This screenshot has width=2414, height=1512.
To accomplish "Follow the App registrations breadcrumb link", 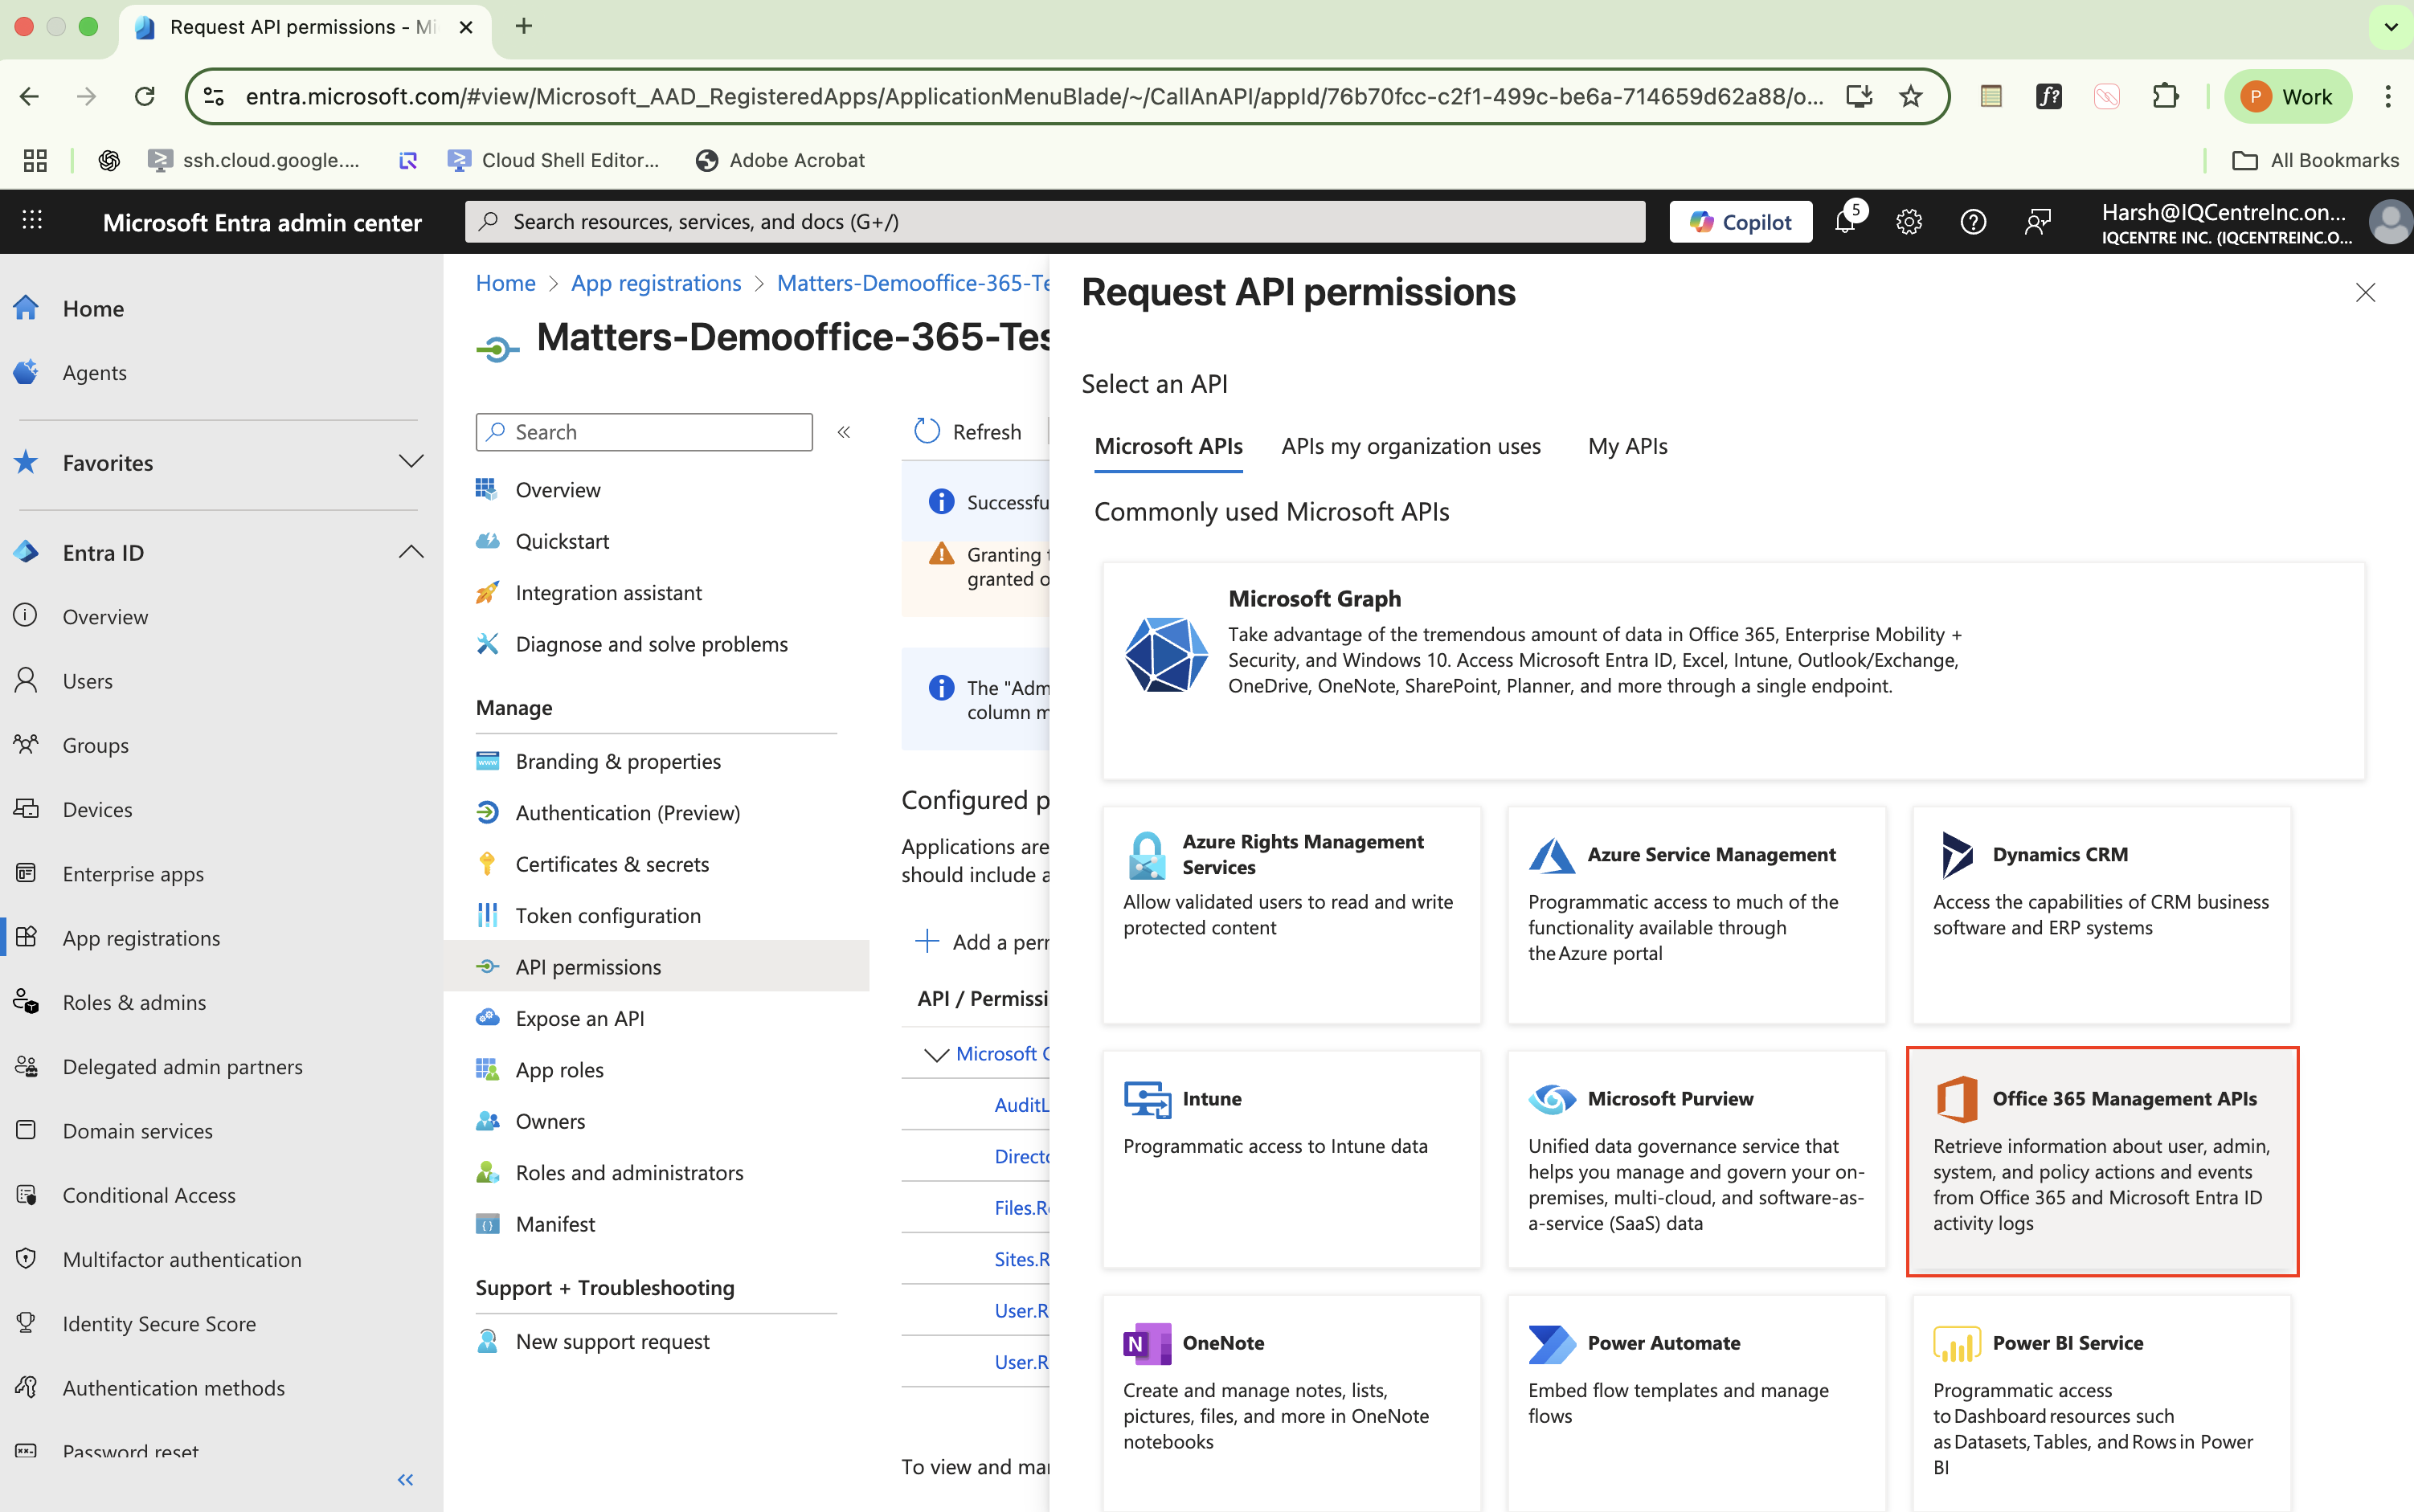I will coord(656,283).
